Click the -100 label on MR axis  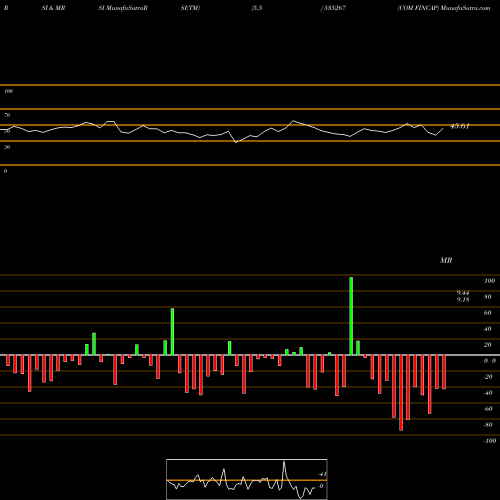pyautogui.click(x=490, y=441)
